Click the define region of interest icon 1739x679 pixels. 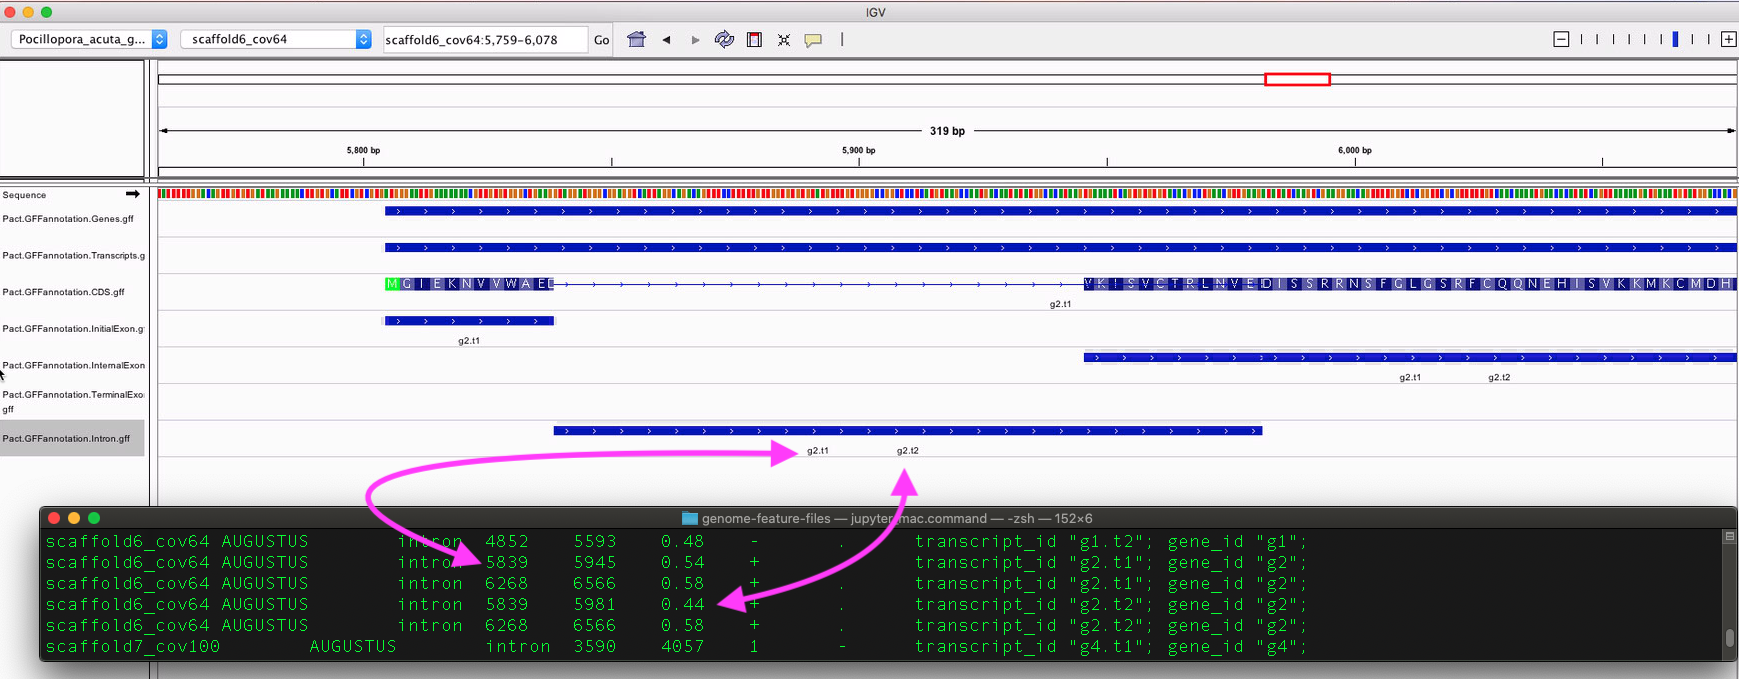(x=755, y=40)
